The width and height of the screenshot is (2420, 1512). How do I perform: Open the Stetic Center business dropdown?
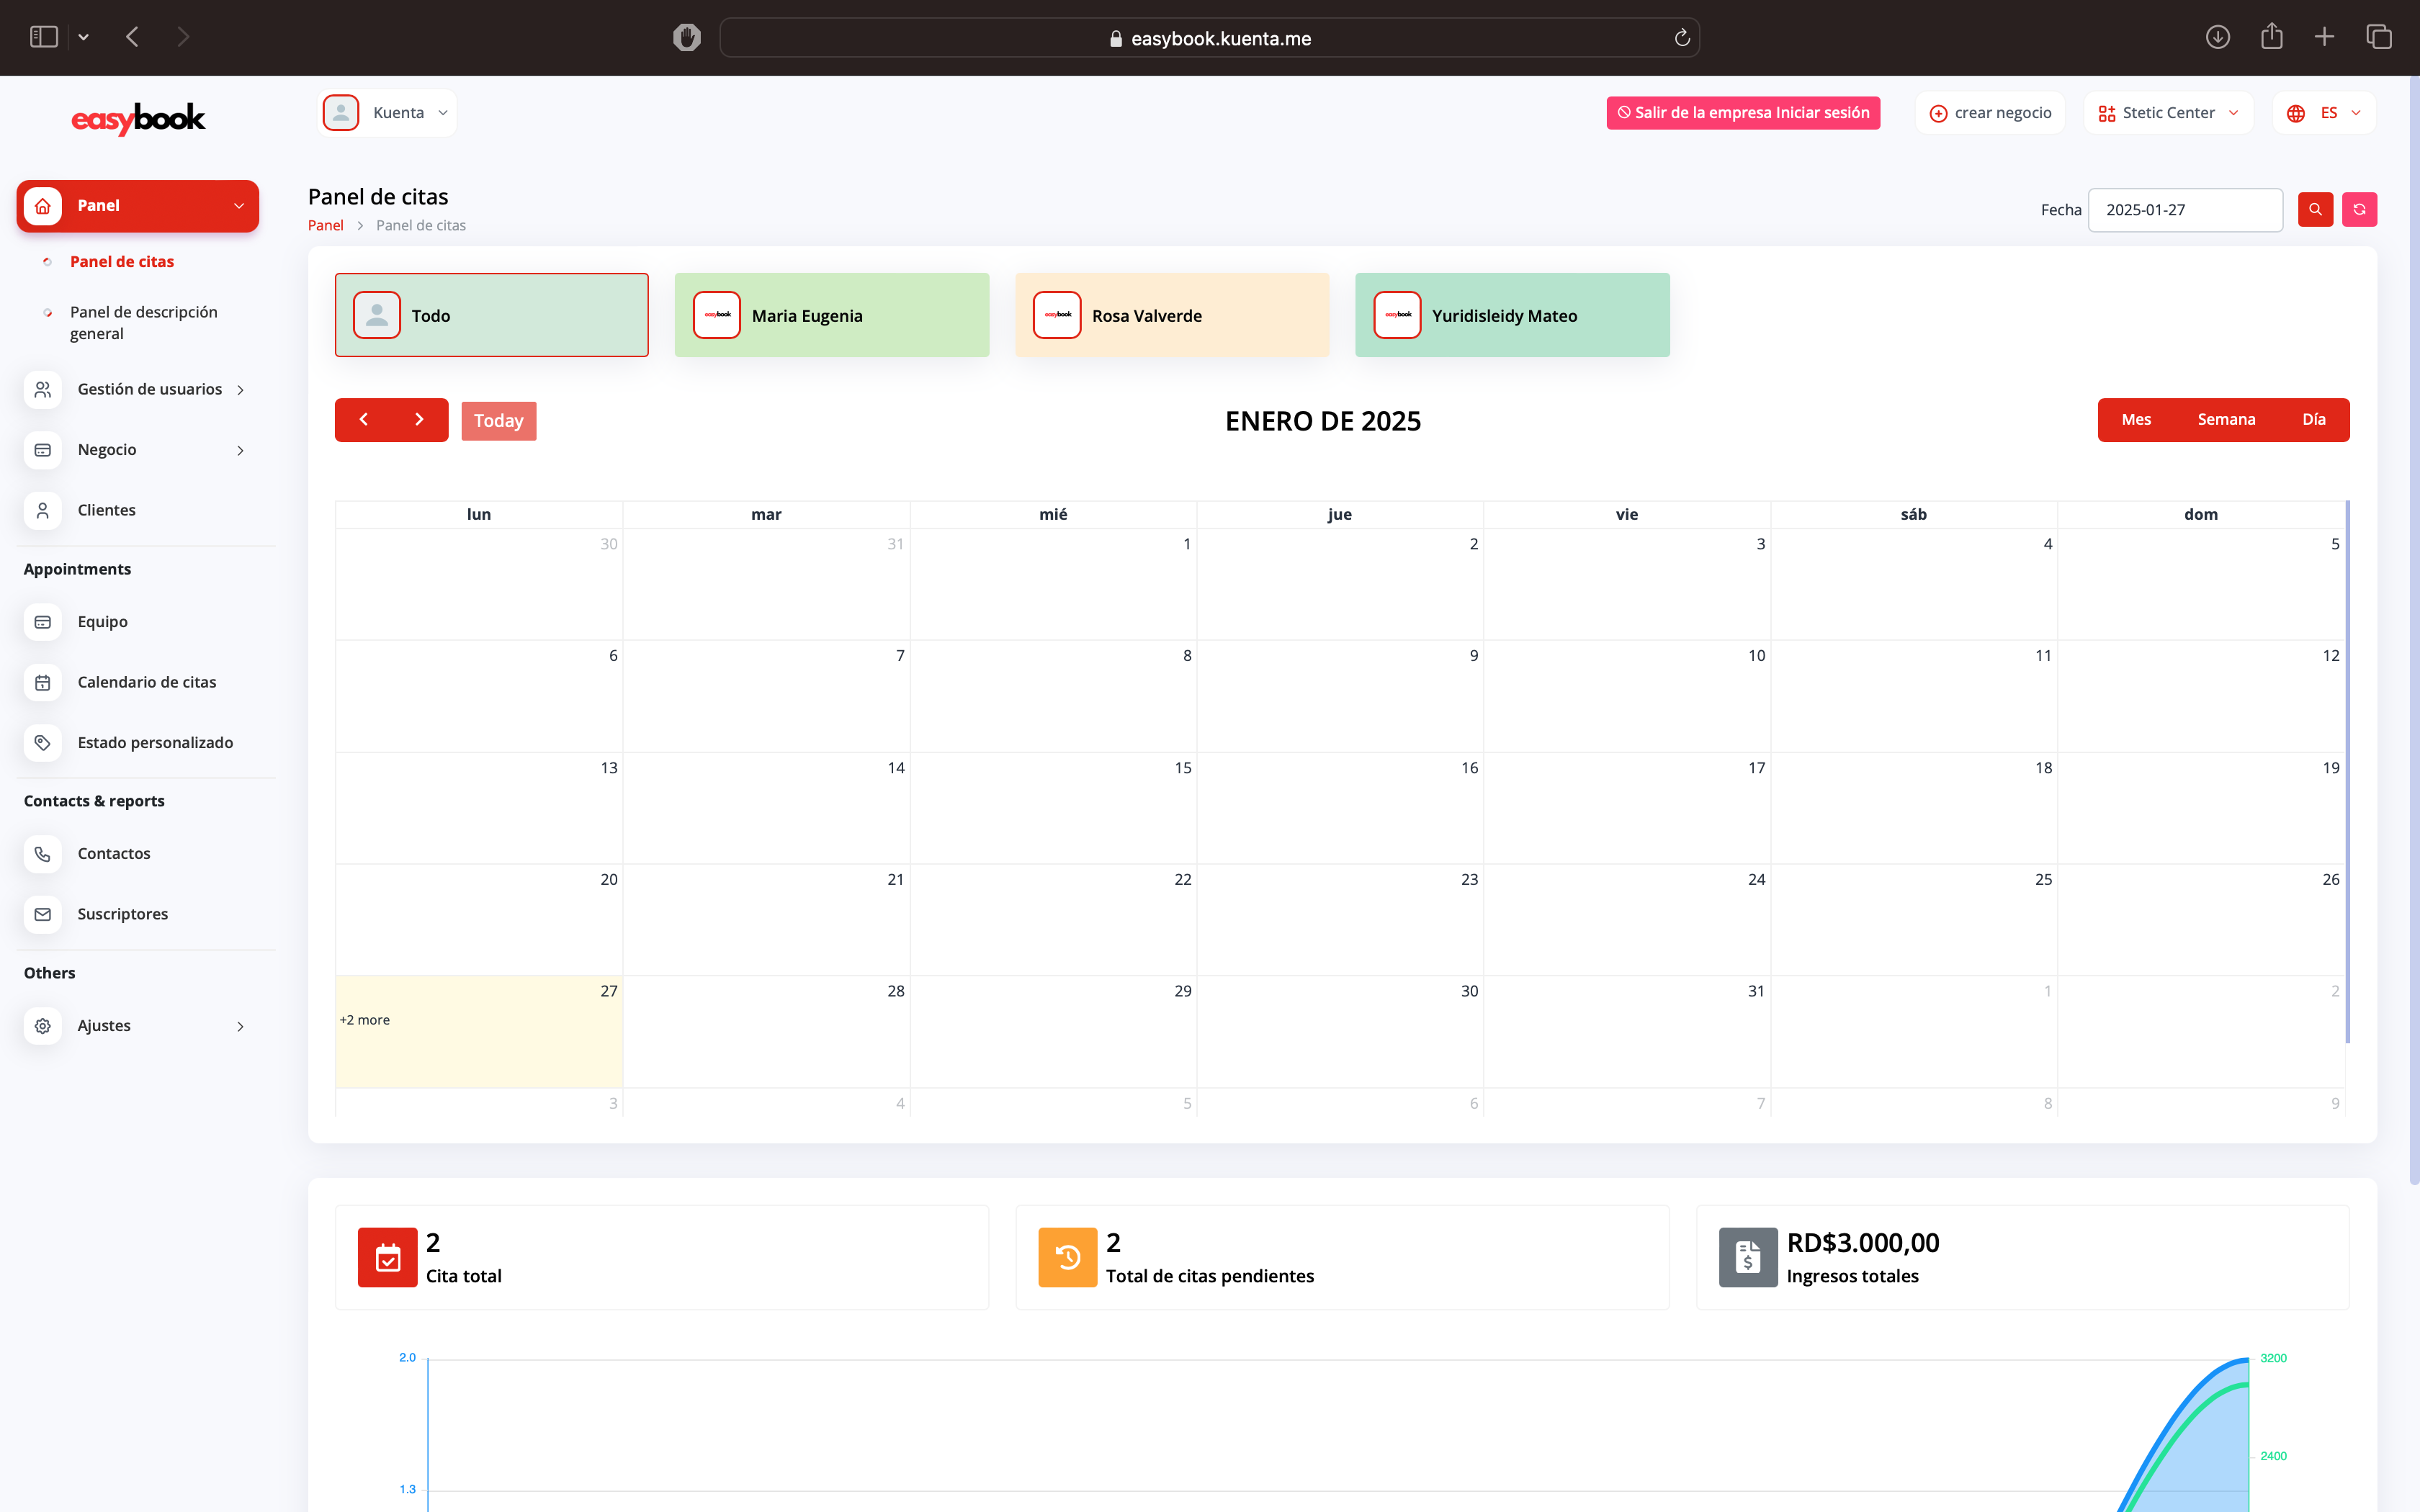coord(2168,113)
